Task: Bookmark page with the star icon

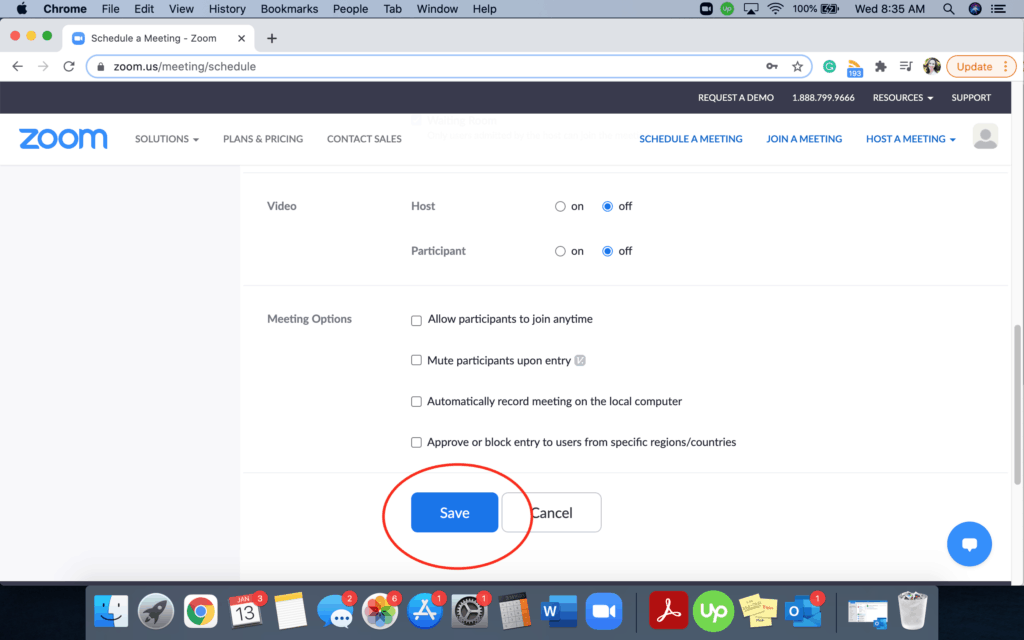Action: tap(797, 67)
